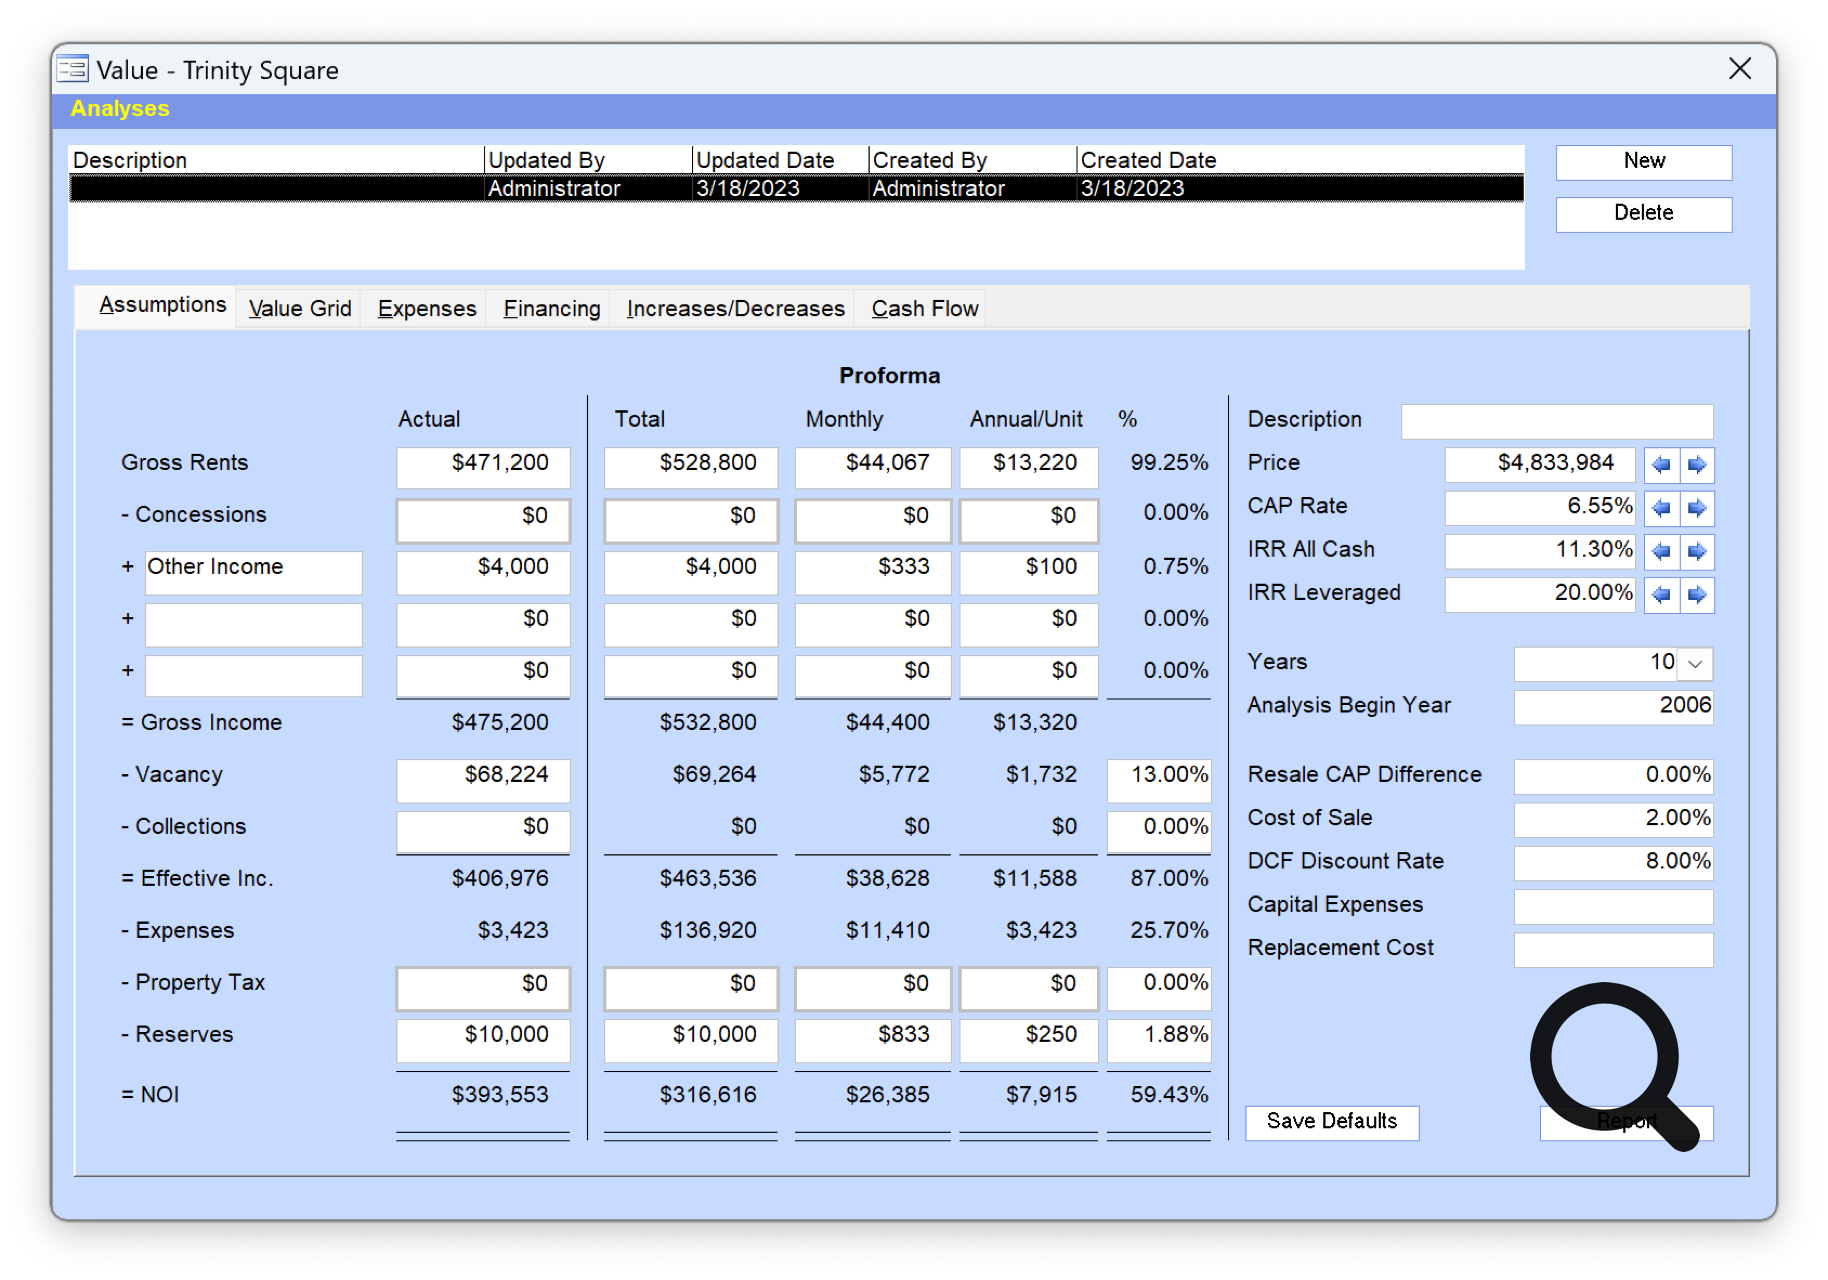Click the Annual/Unit Gross Rents field $13,220
Image resolution: width=1828 pixels, height=1280 pixels.
1029,467
